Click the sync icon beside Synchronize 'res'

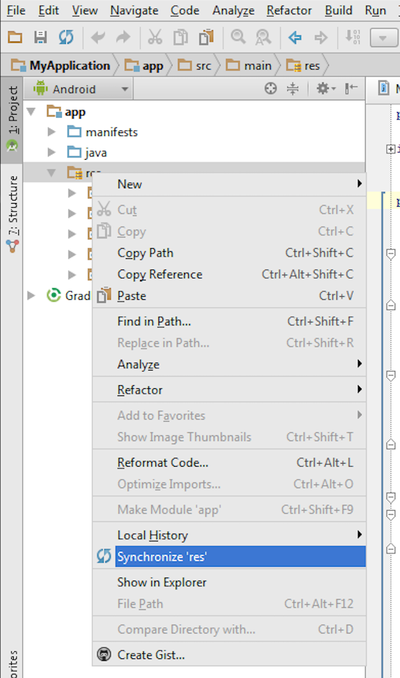pyautogui.click(x=104, y=556)
